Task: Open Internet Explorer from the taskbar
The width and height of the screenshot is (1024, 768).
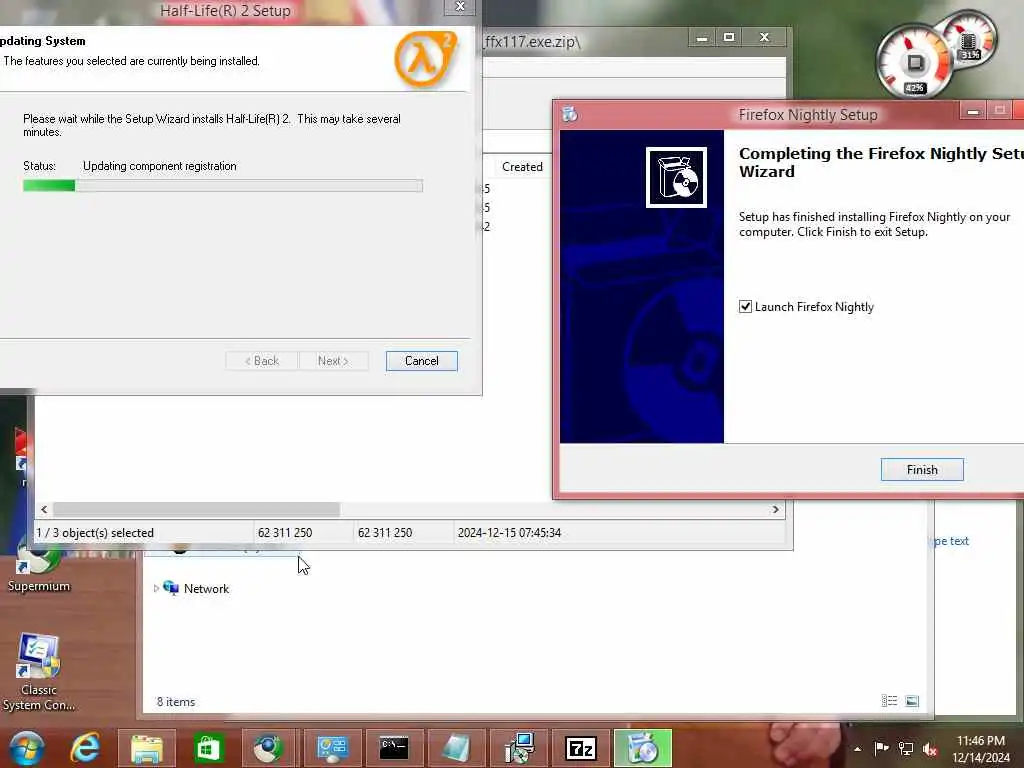Action: click(86, 748)
